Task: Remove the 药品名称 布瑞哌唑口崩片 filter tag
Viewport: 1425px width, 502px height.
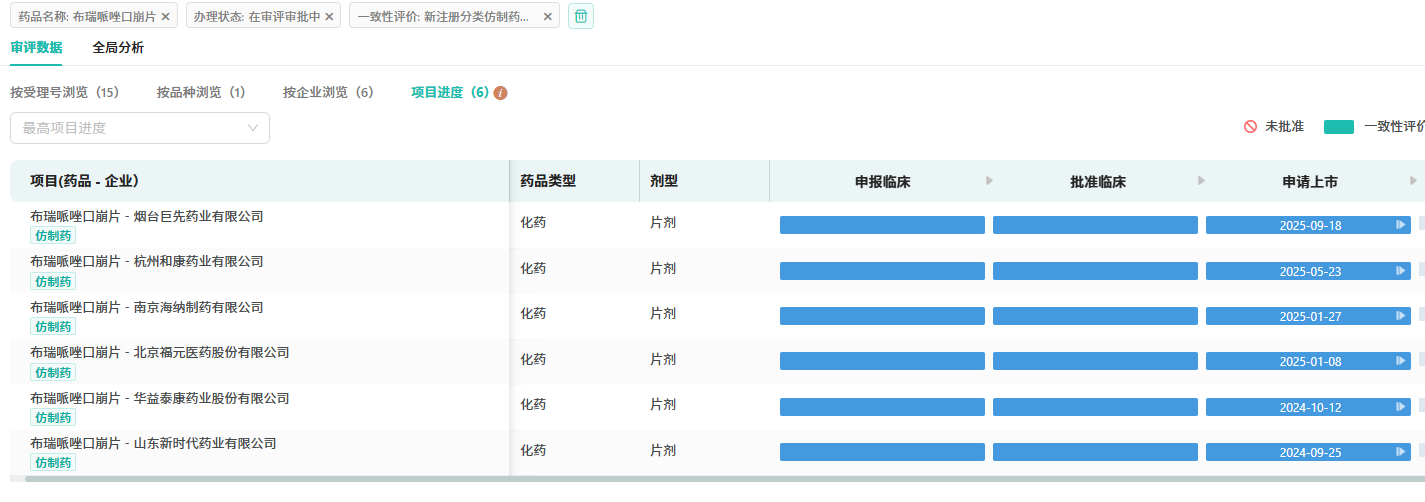Action: (x=166, y=17)
